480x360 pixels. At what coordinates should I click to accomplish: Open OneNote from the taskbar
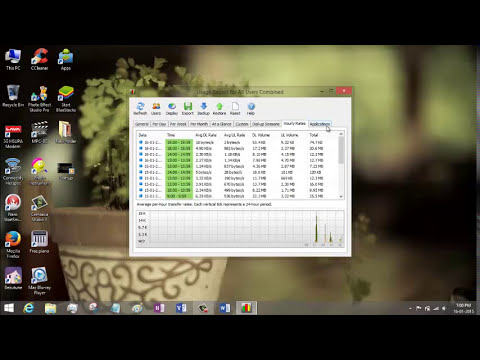(159, 308)
